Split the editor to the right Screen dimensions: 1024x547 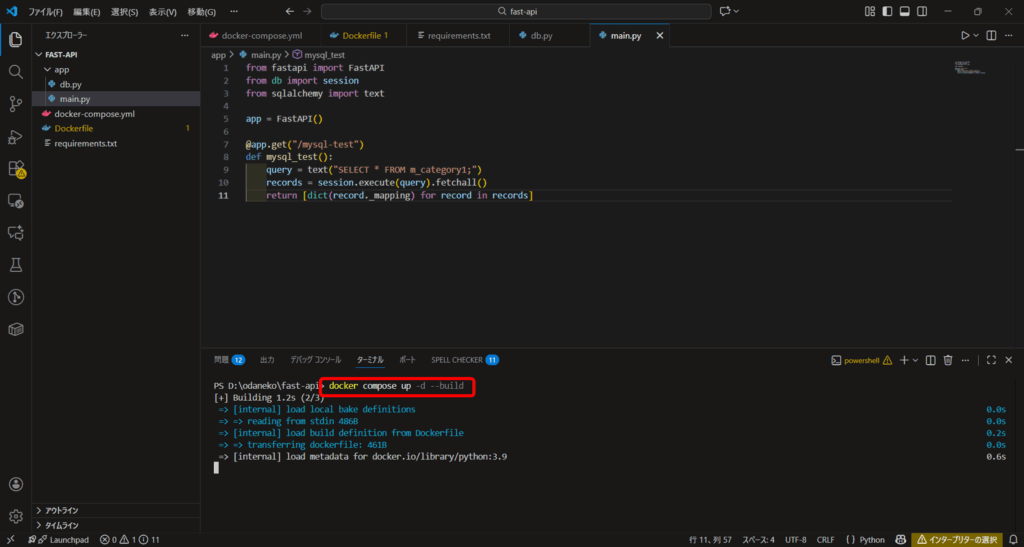point(990,35)
